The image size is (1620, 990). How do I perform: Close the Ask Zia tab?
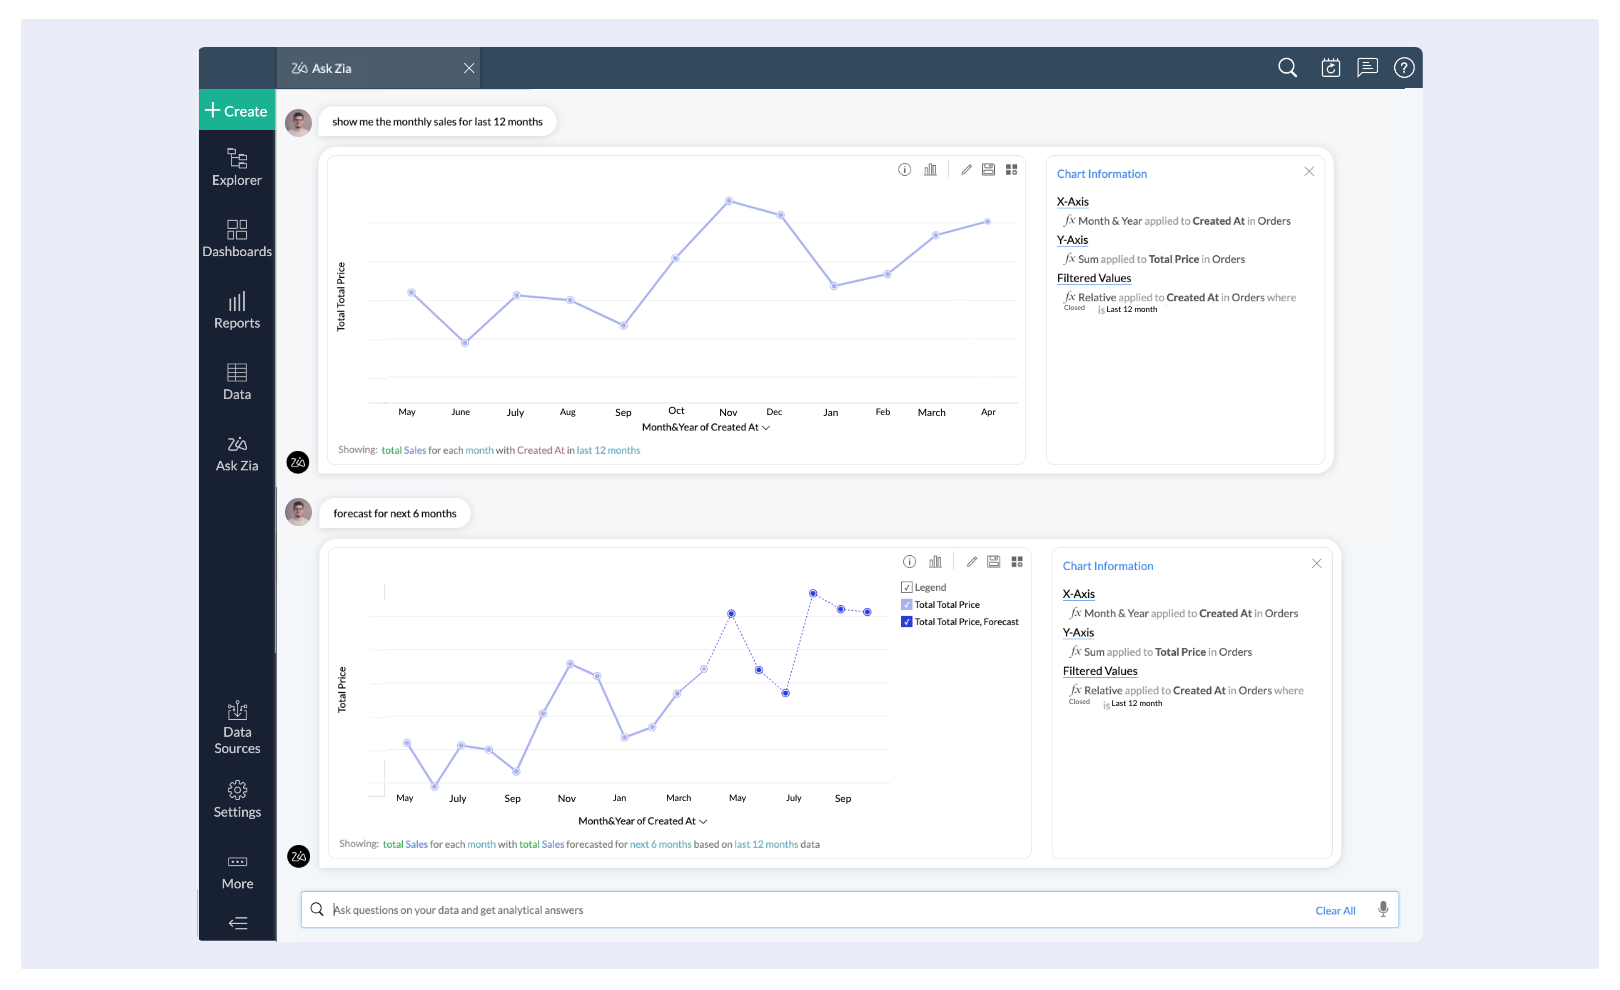tap(469, 68)
